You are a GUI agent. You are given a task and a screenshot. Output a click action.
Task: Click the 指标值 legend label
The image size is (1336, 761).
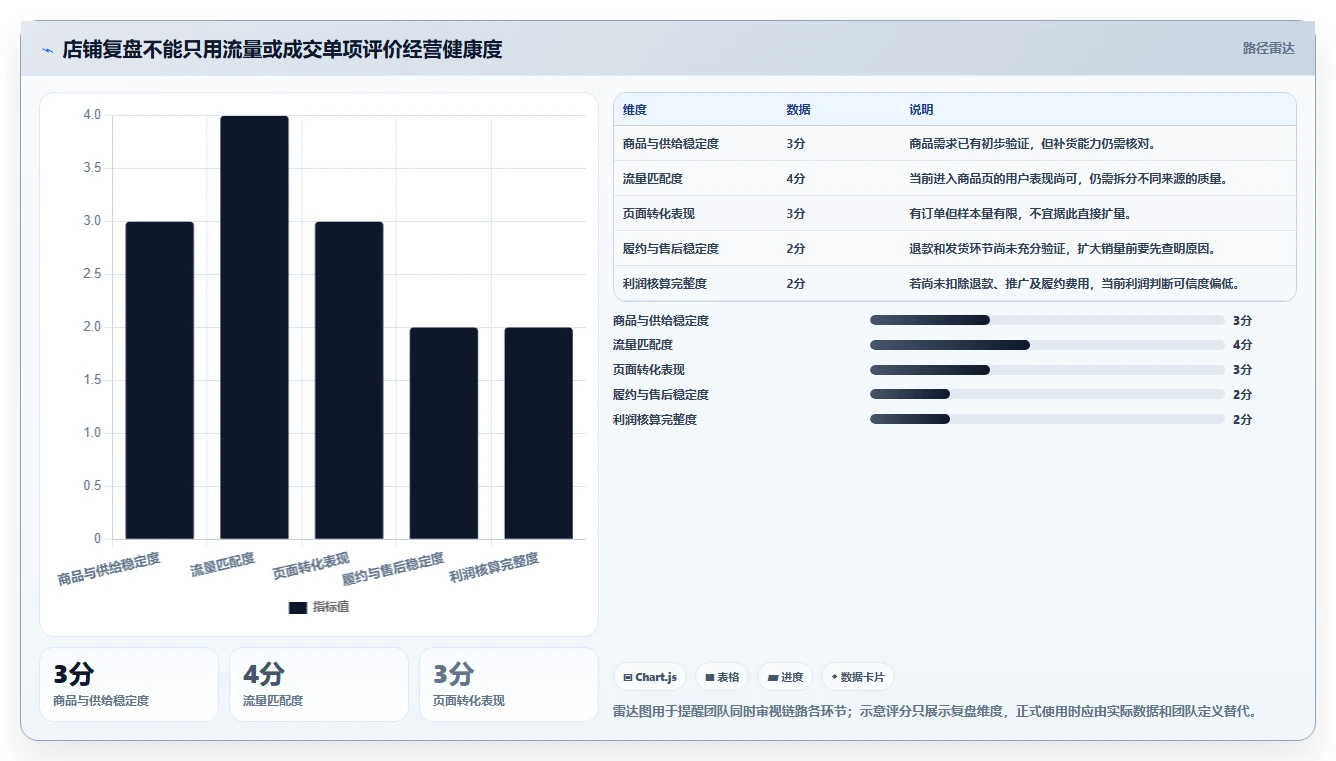click(331, 607)
